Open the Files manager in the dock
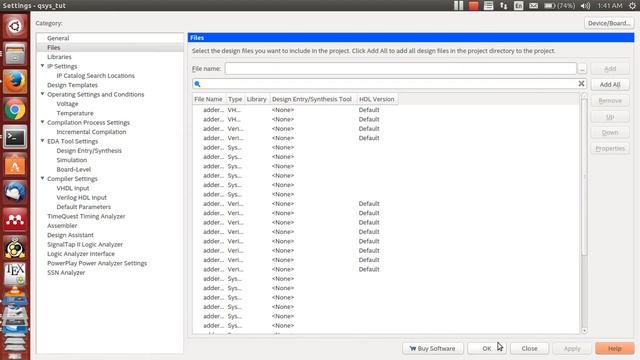This screenshot has height=360, width=640. 15,53
